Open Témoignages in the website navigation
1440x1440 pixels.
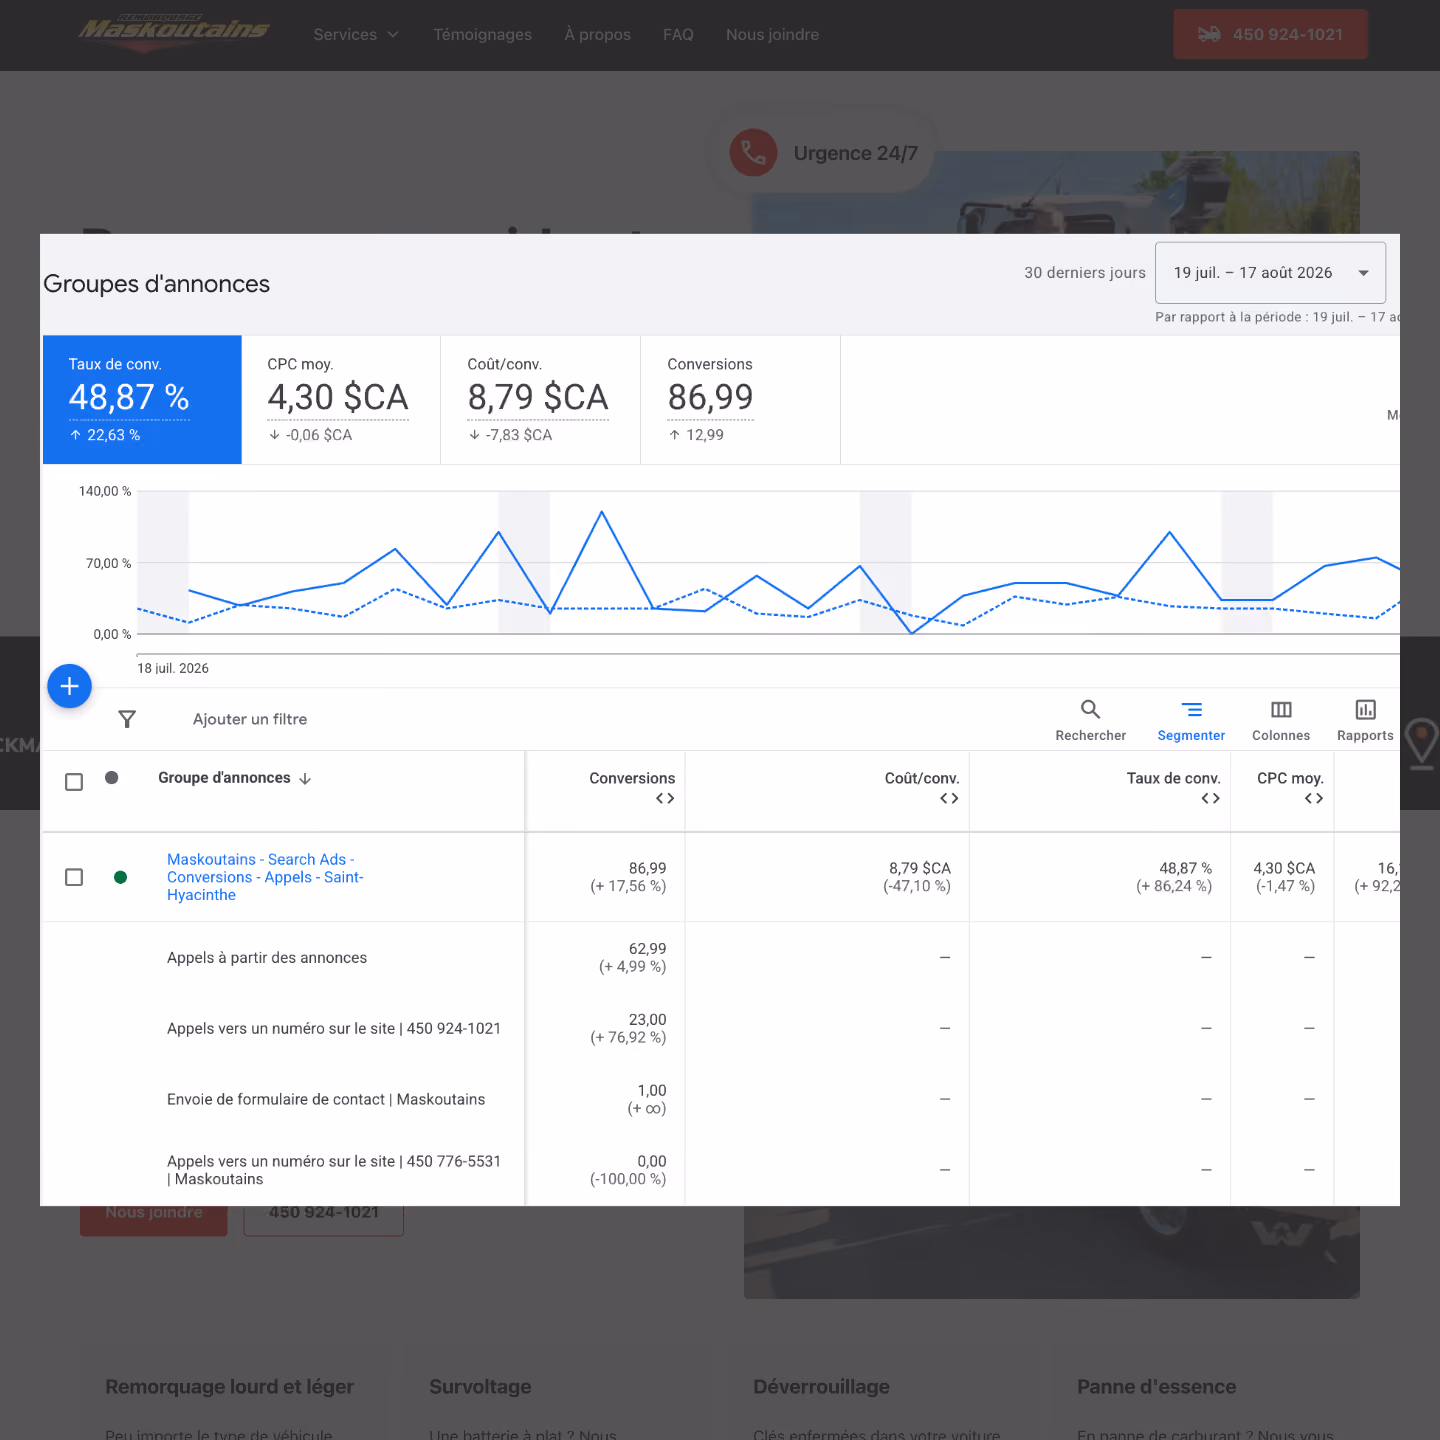click(482, 34)
